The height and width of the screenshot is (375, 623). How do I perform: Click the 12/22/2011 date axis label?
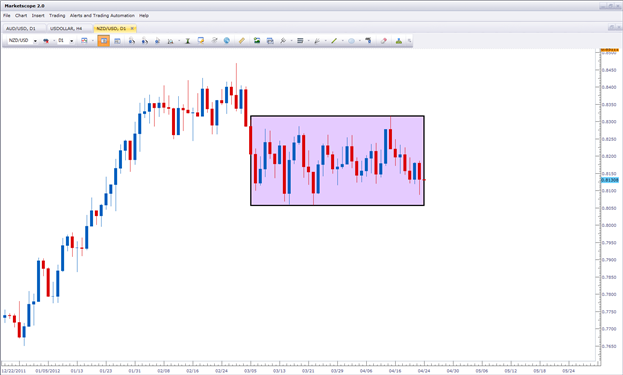point(14,371)
